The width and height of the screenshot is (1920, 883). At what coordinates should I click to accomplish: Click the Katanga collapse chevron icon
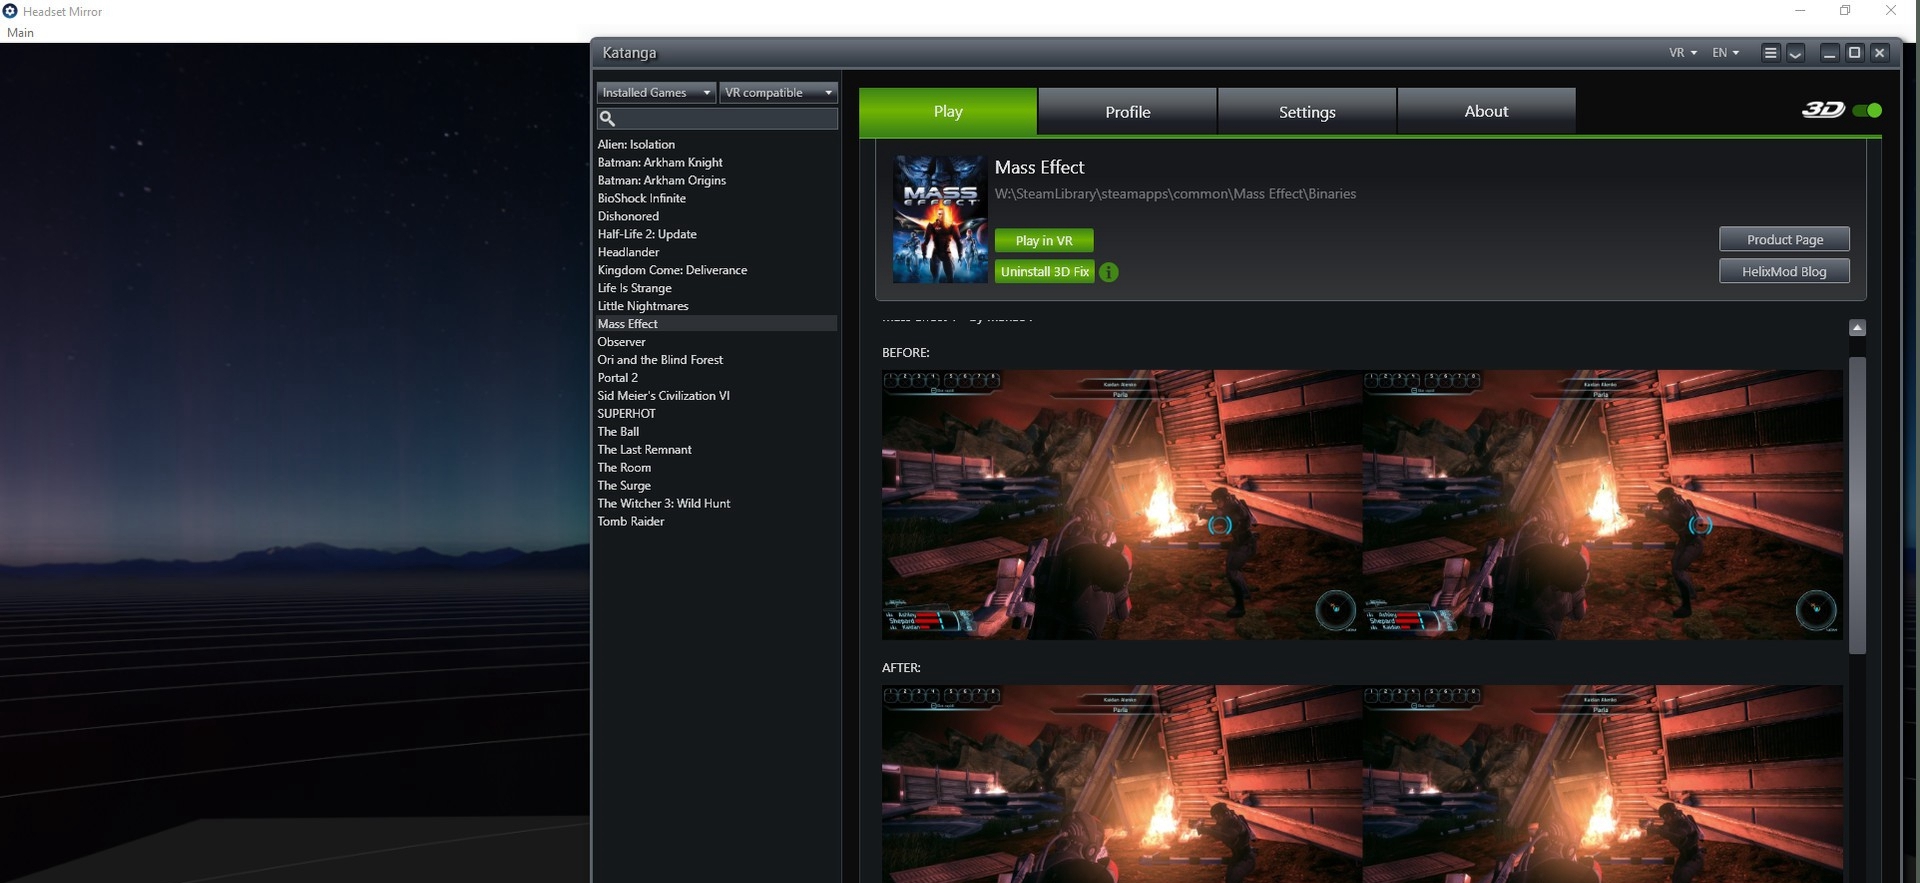click(x=1795, y=53)
